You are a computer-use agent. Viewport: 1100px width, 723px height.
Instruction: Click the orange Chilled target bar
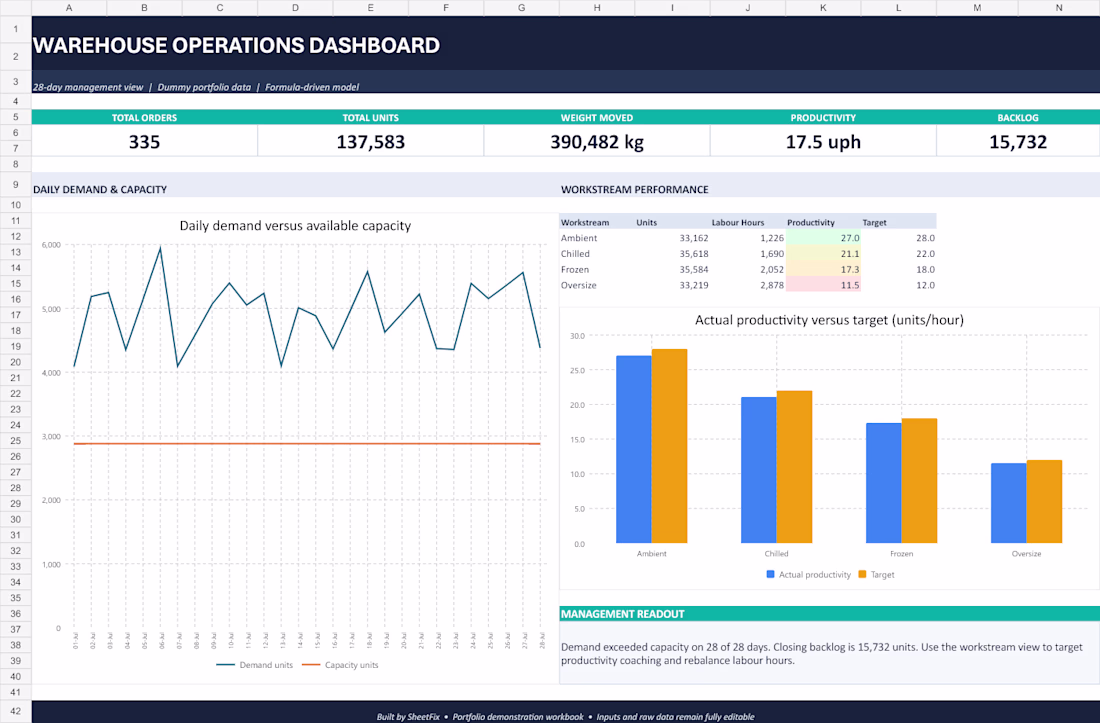click(x=794, y=467)
